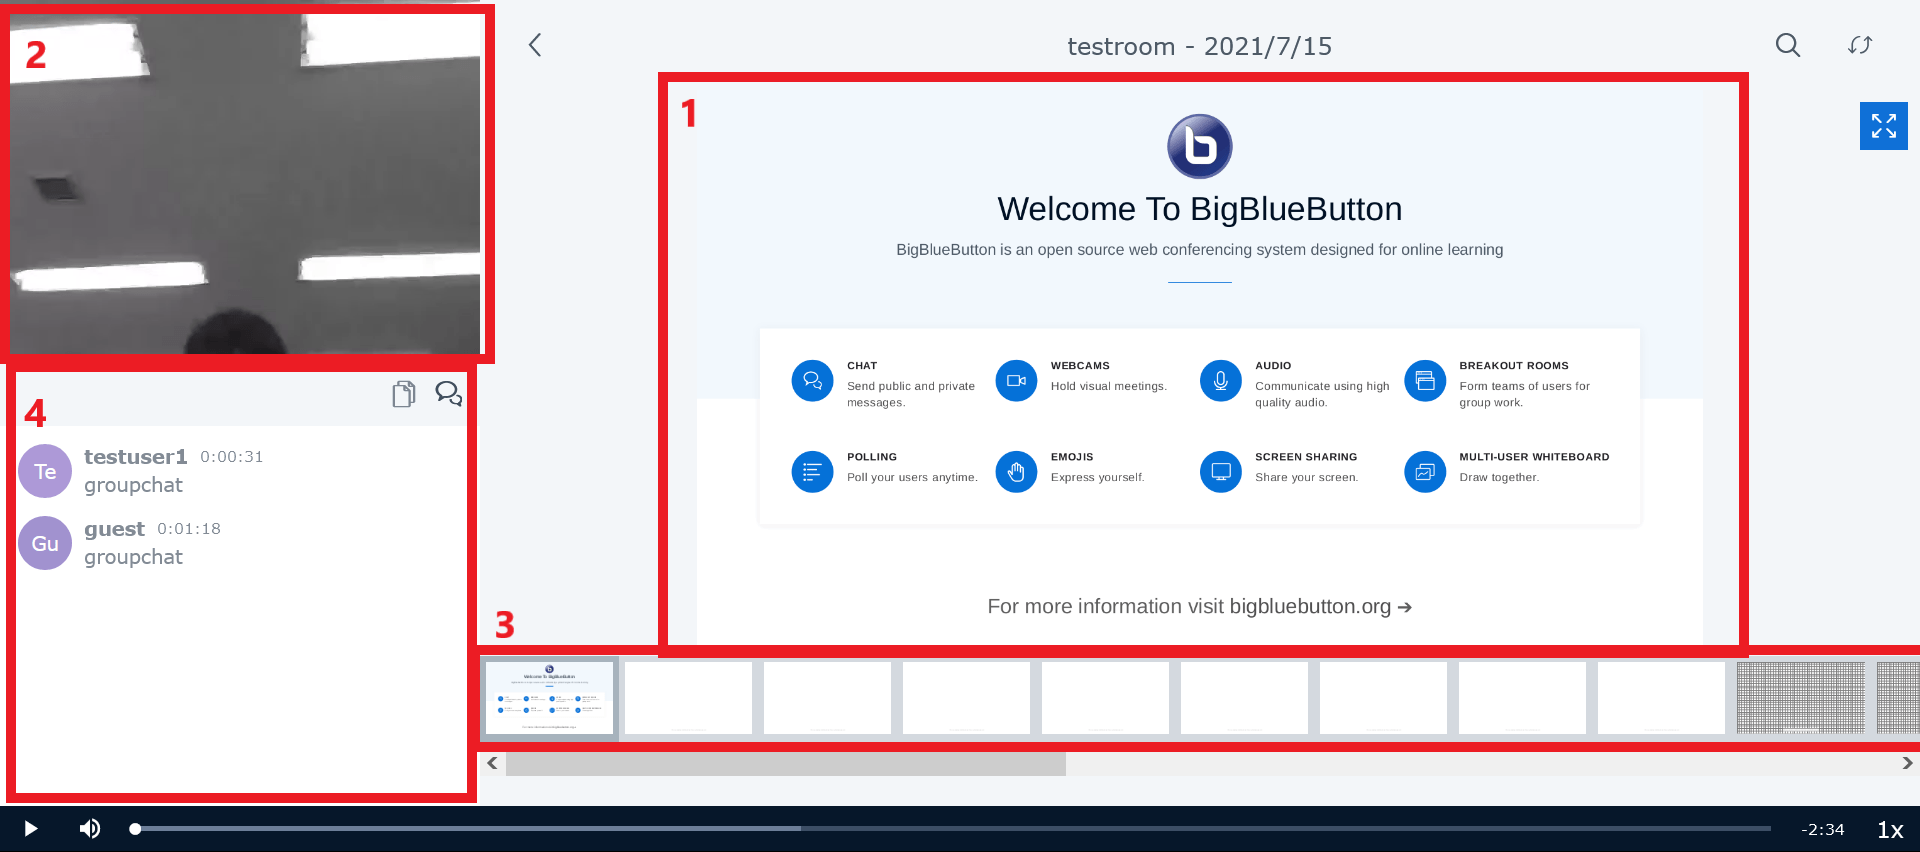Click guest message timestamp 0:01:18
This screenshot has width=1920, height=852.
point(189,529)
